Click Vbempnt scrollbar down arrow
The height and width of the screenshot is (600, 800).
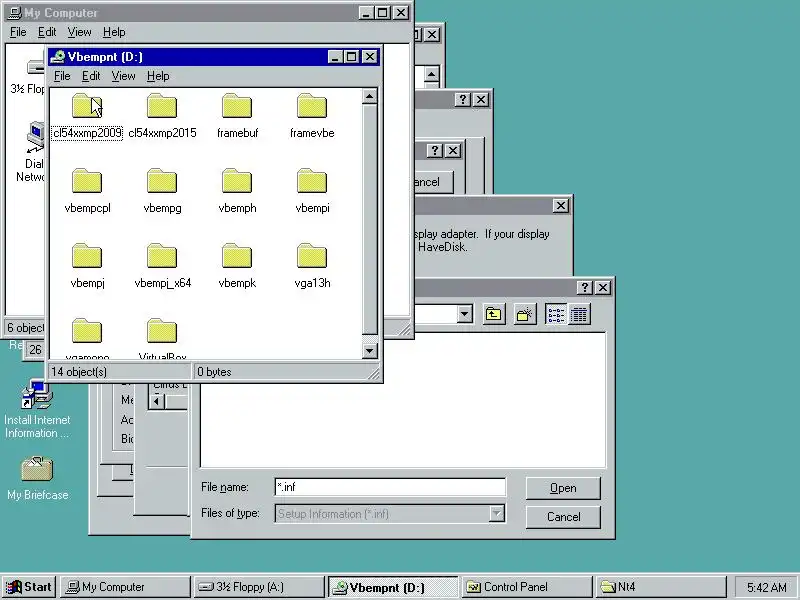pos(369,351)
